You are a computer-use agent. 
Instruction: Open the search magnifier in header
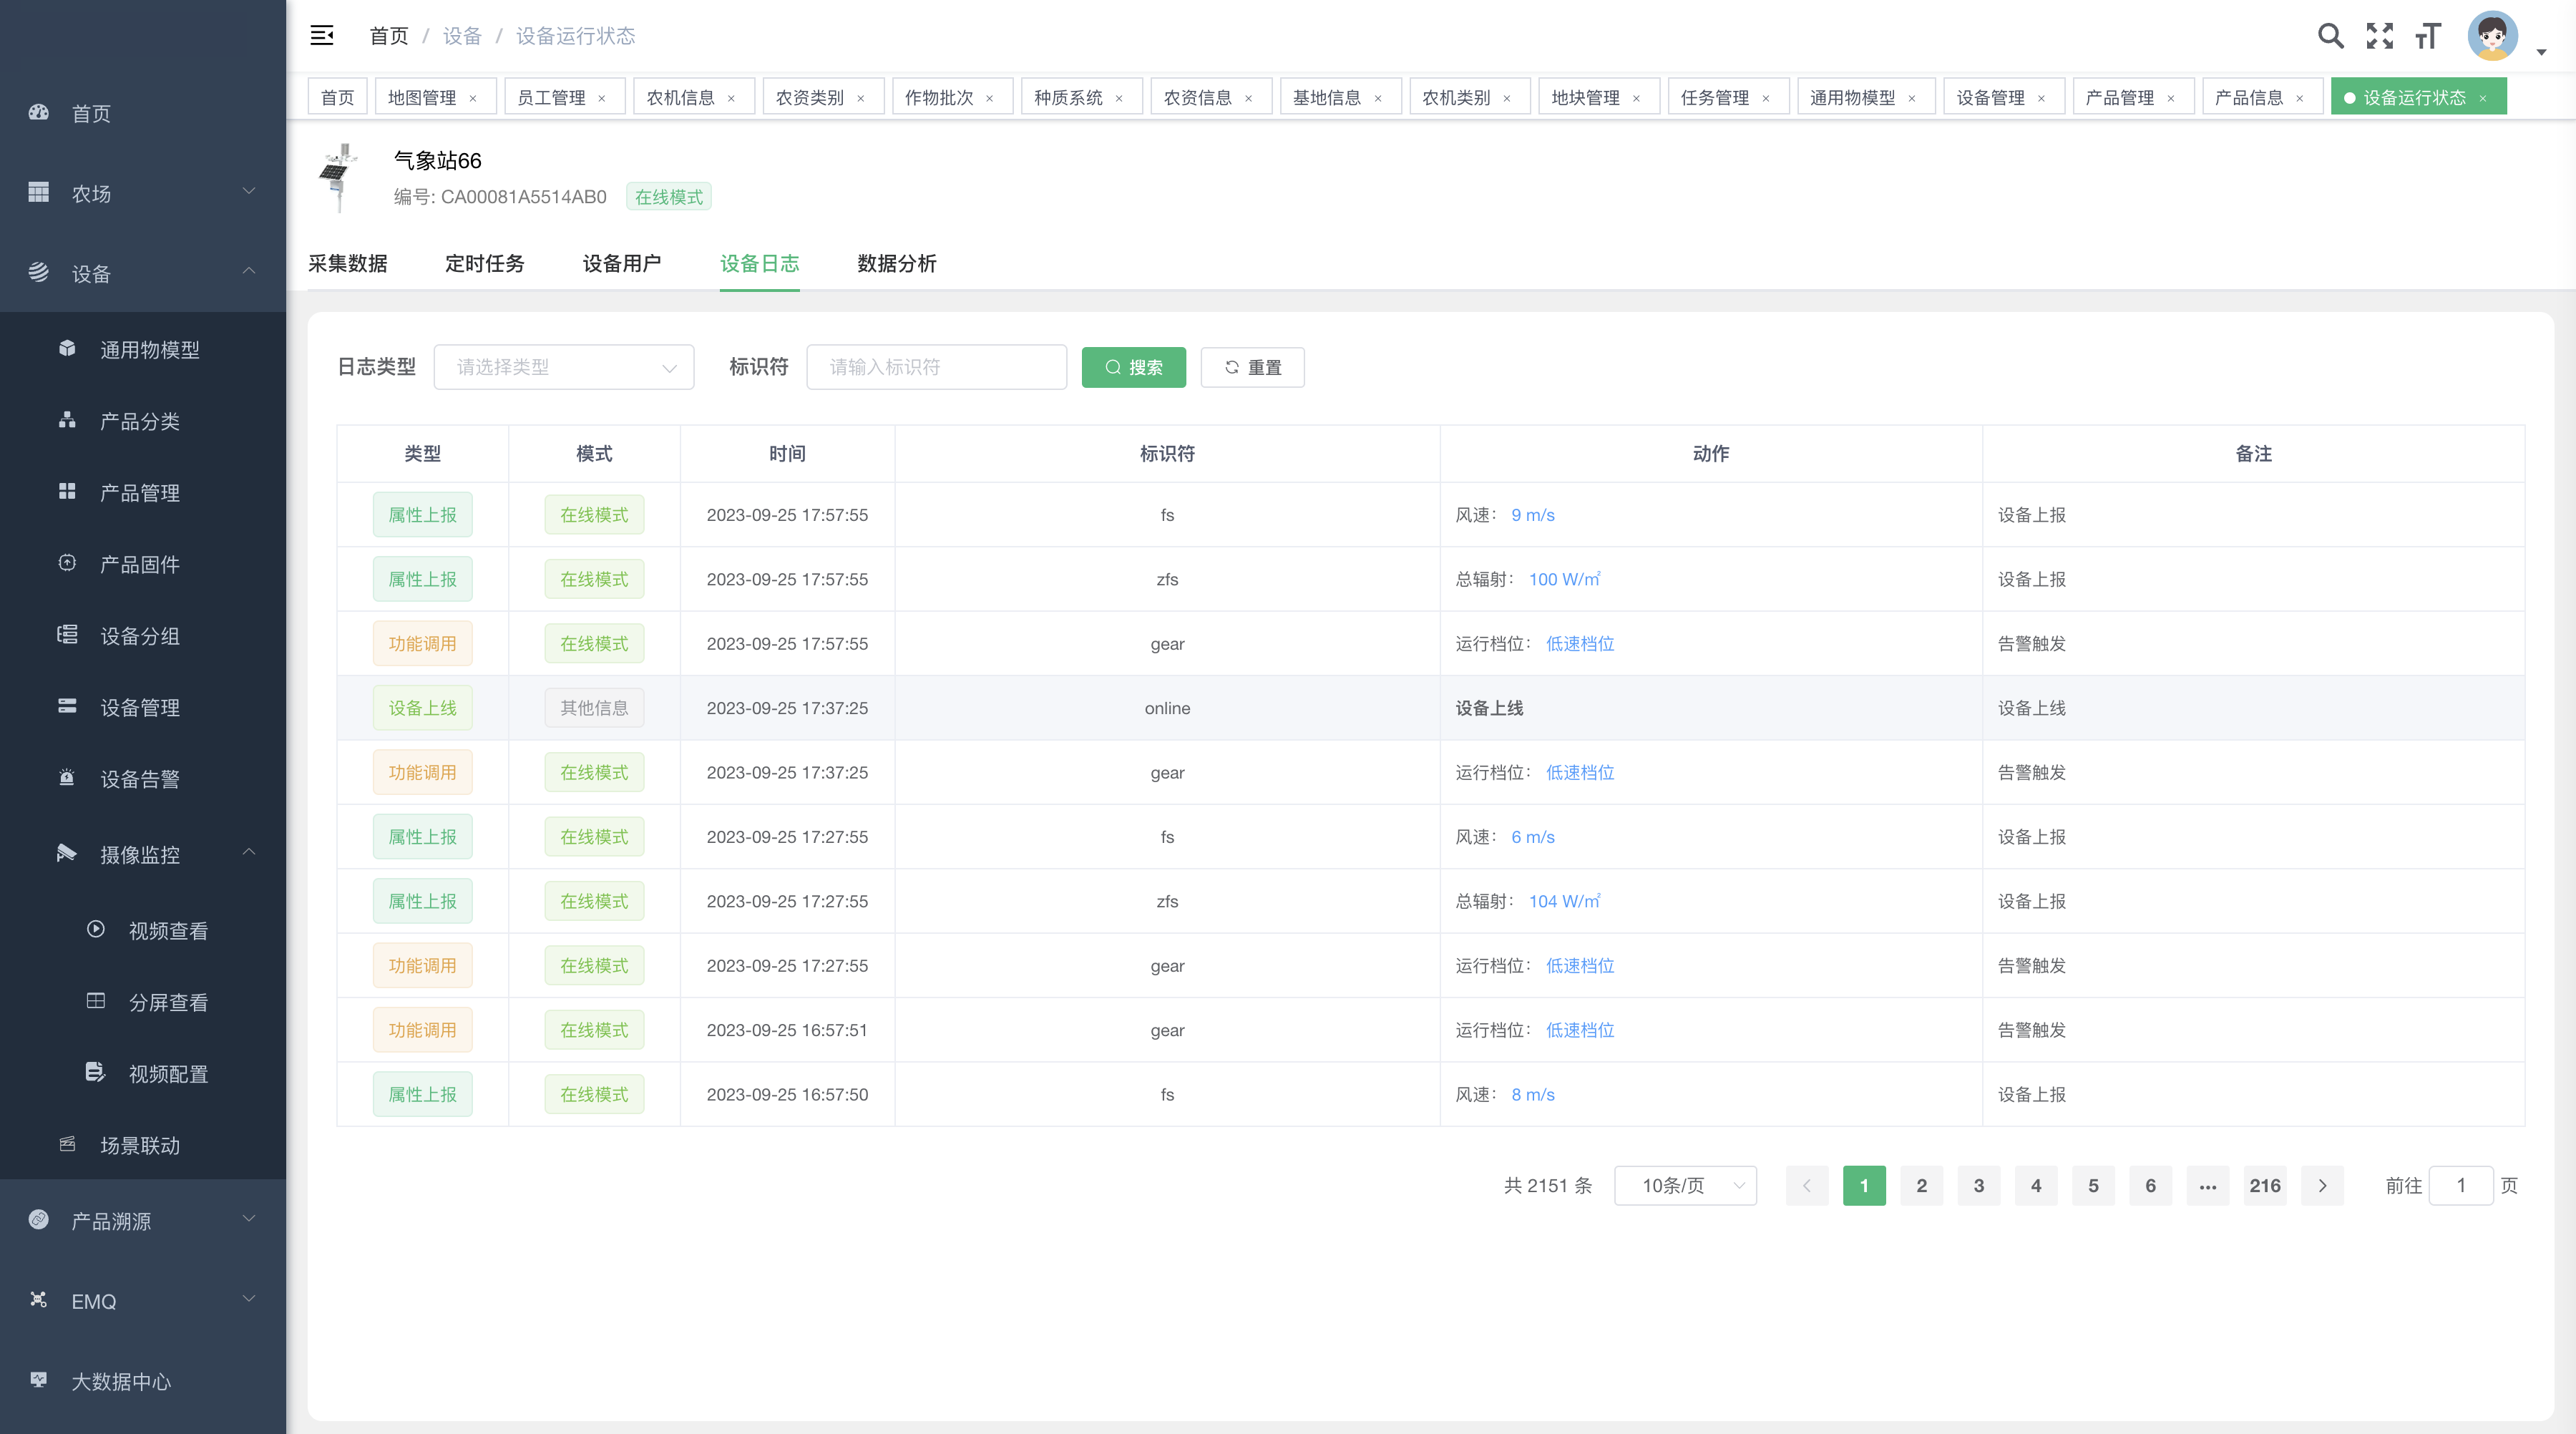coord(2330,36)
